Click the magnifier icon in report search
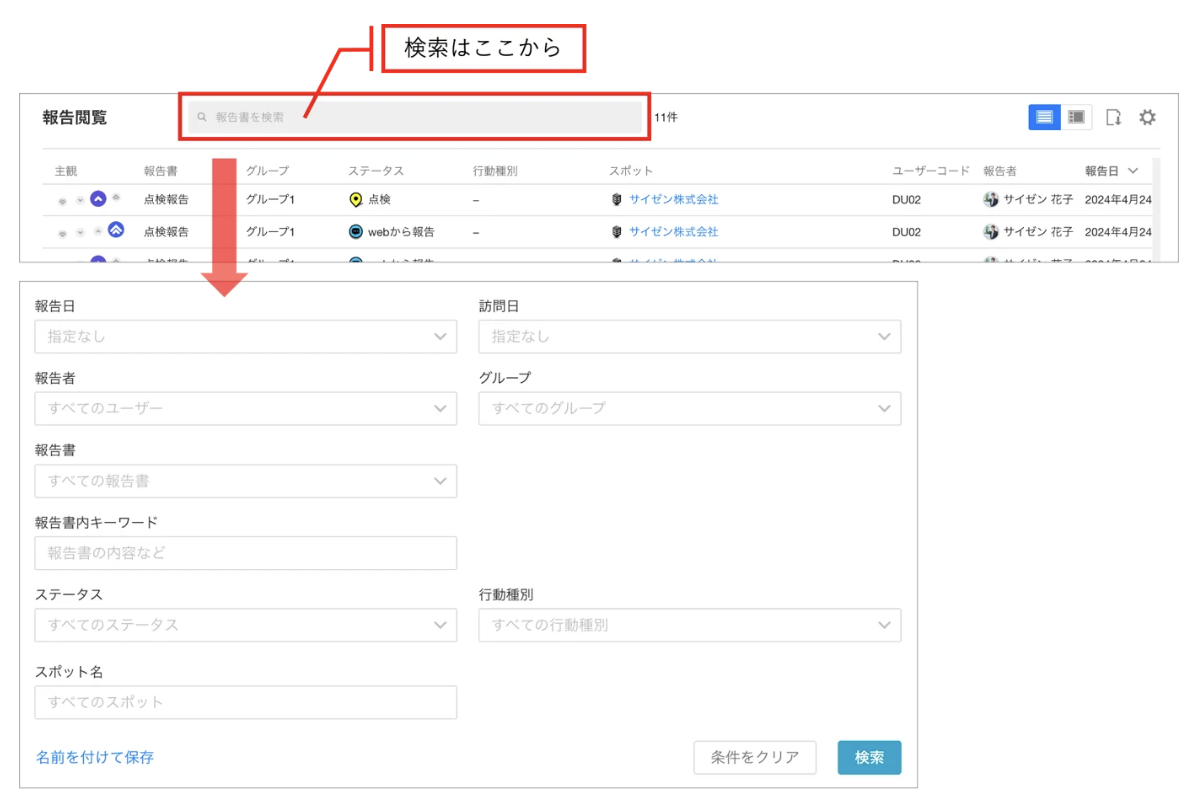Viewport: 1198px width, 806px height. 202,117
